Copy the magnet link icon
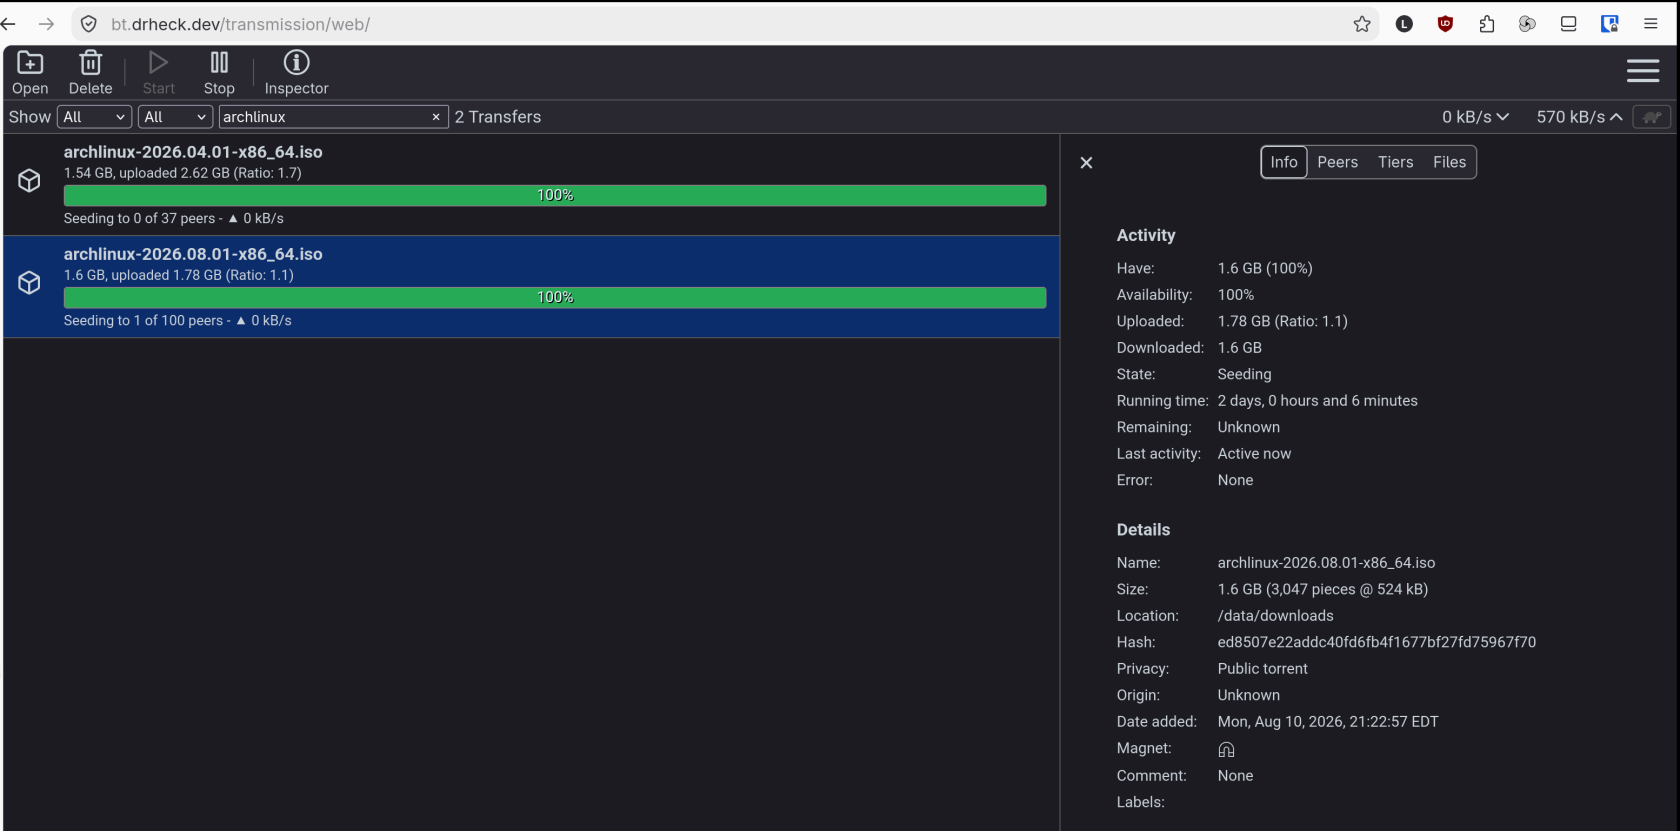The width and height of the screenshot is (1680, 831). [x=1226, y=749]
